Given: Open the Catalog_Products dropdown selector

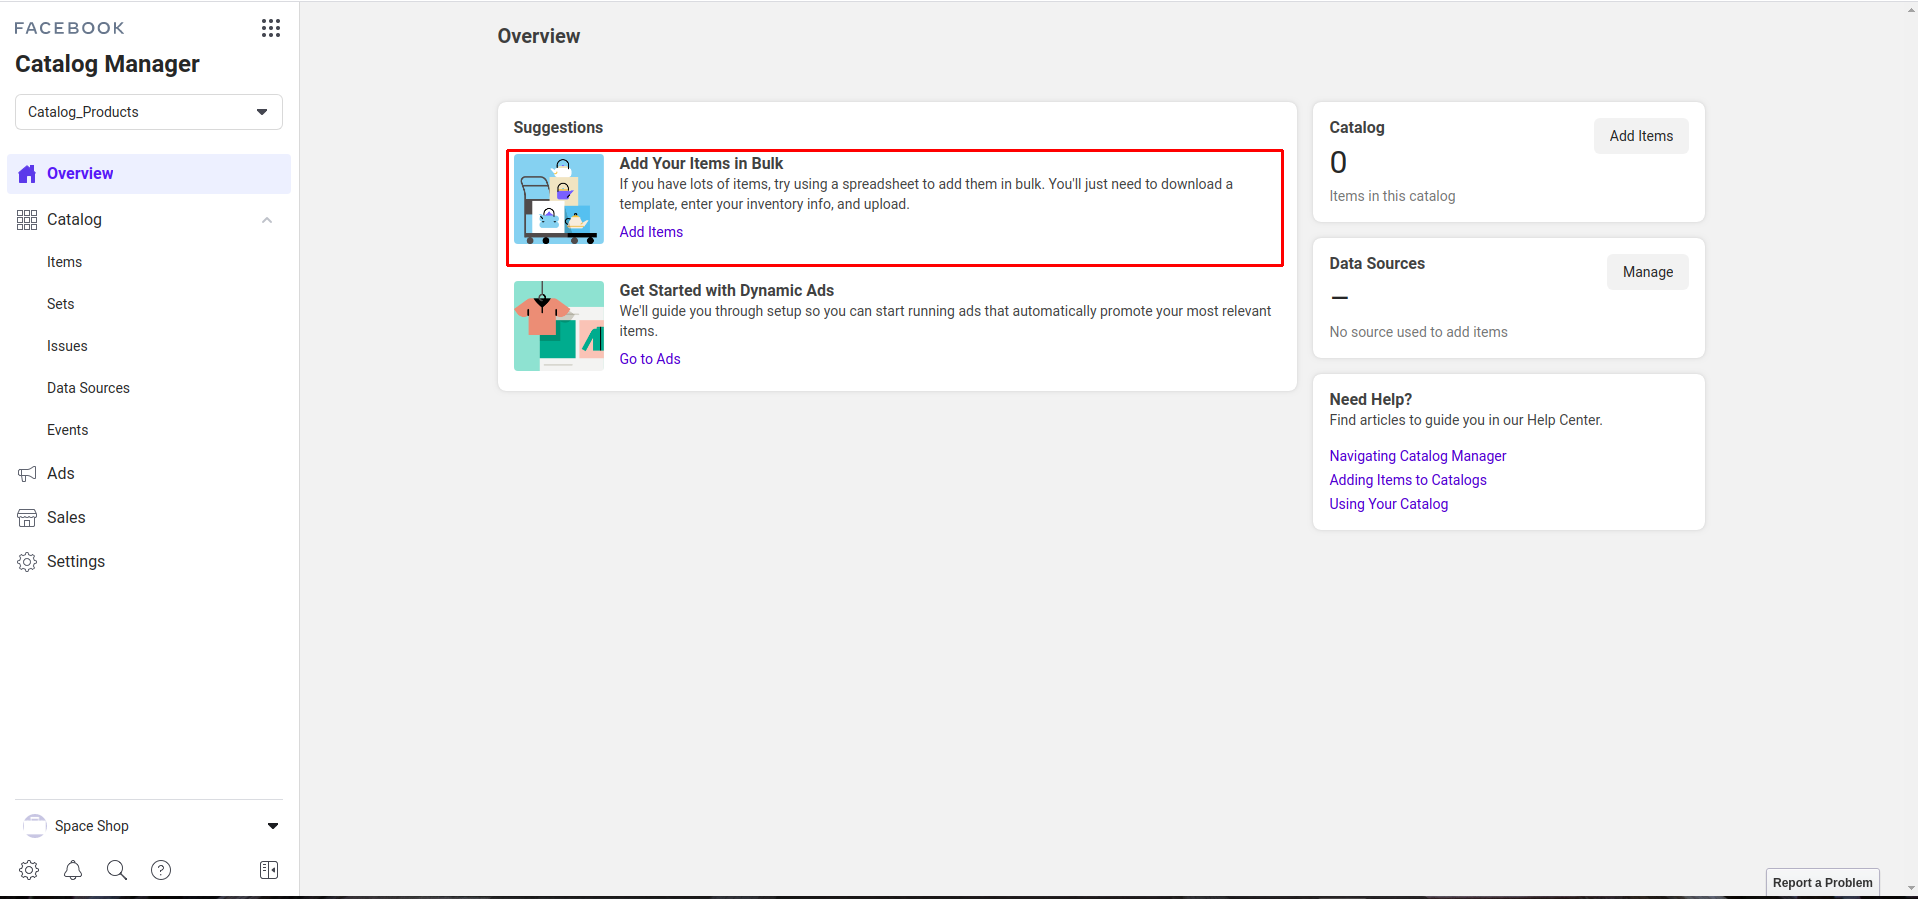Looking at the screenshot, I should [149, 112].
